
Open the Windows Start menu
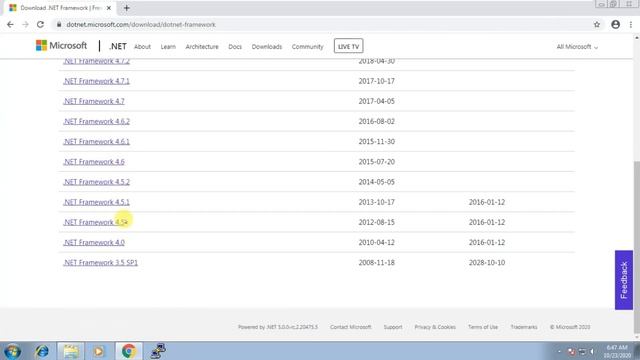click(13, 351)
